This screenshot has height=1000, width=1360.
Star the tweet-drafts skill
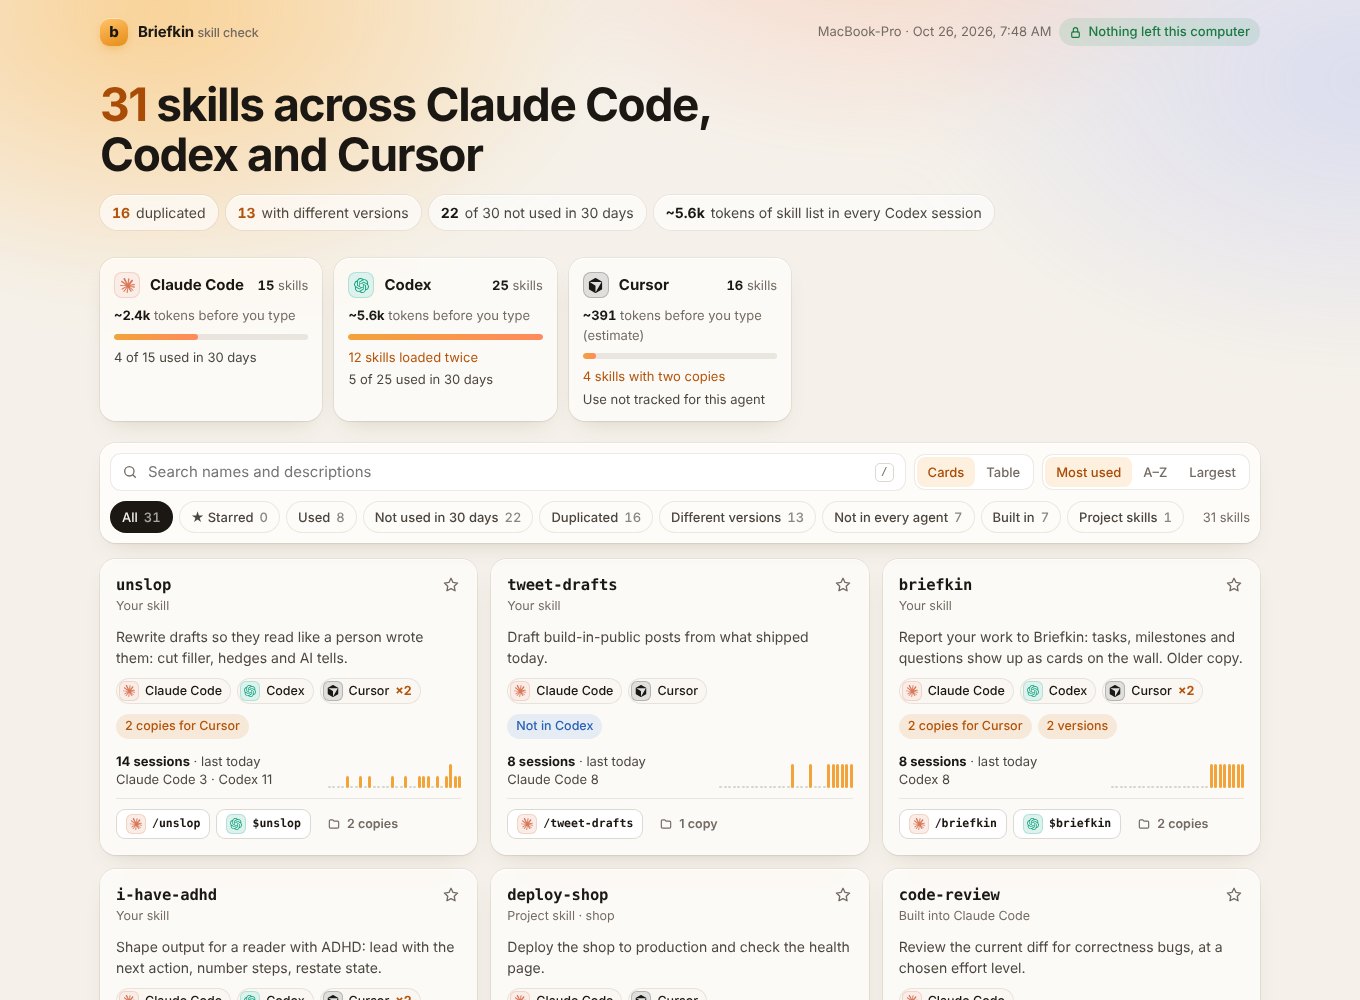click(843, 585)
